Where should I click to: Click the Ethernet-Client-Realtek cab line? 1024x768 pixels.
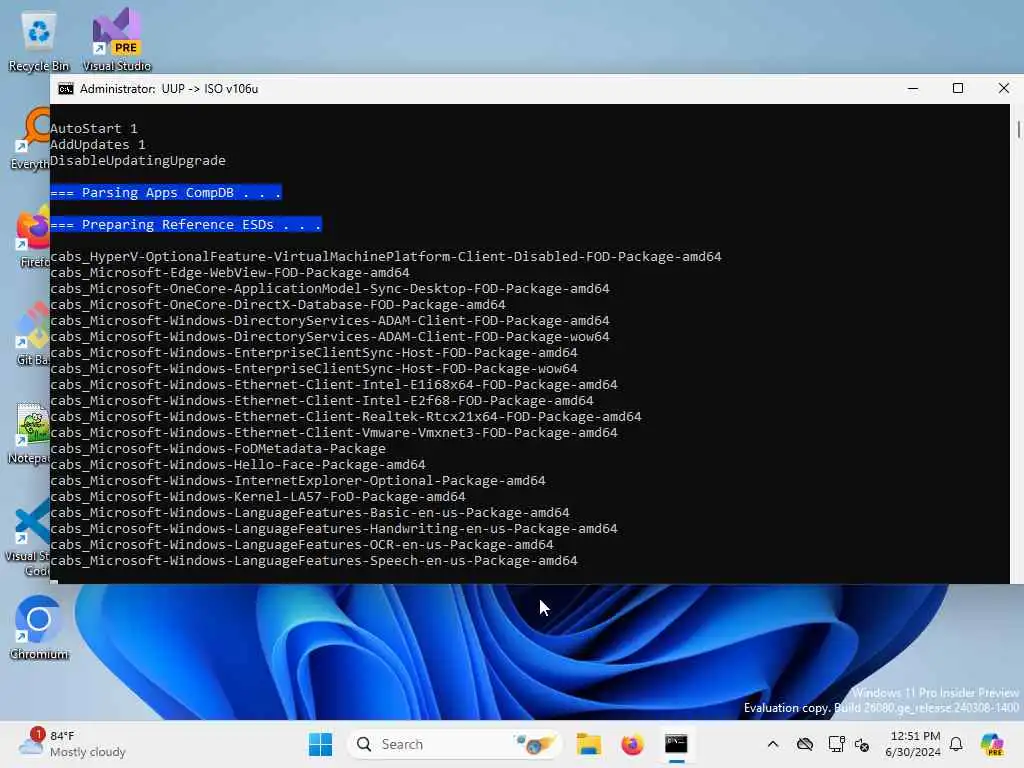346,417
